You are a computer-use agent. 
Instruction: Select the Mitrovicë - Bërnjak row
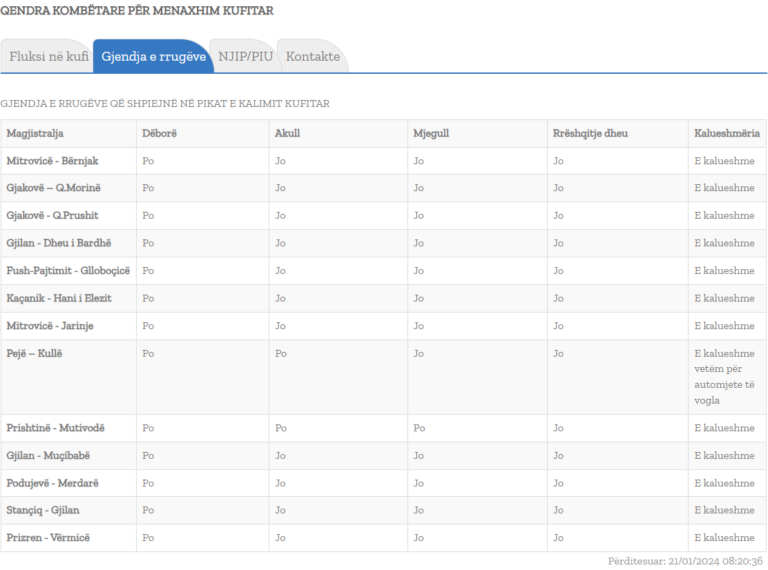pos(52,161)
